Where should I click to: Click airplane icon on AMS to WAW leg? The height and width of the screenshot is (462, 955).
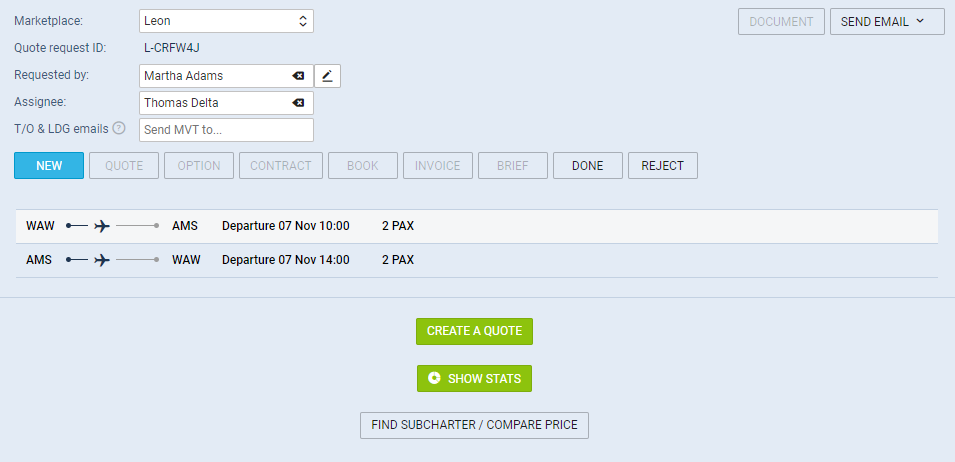102,261
